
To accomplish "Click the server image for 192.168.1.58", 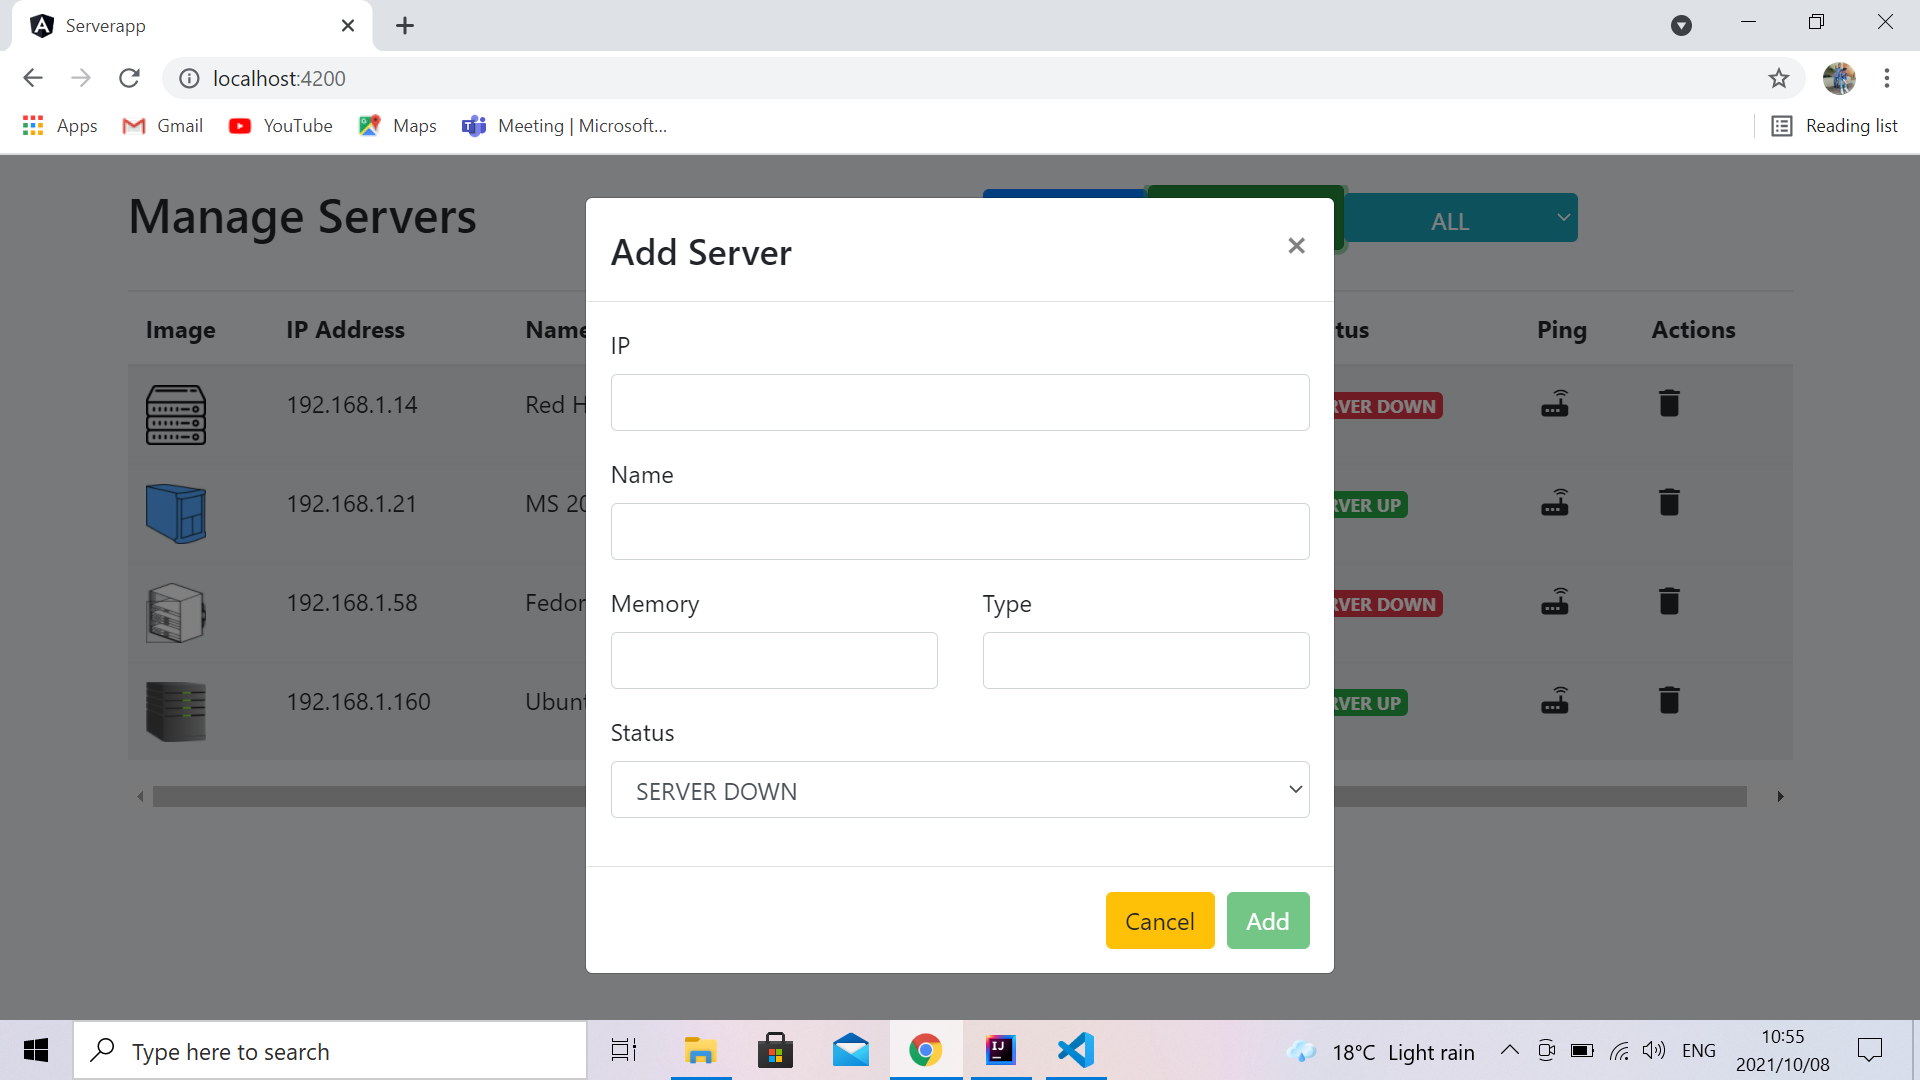I will 176,613.
